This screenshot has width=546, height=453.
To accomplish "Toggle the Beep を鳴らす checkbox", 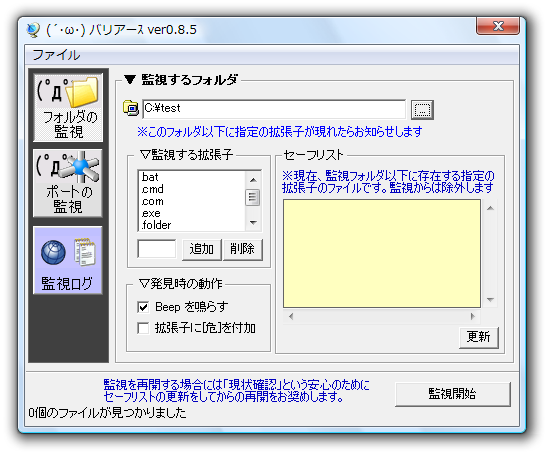I will click(x=143, y=307).
